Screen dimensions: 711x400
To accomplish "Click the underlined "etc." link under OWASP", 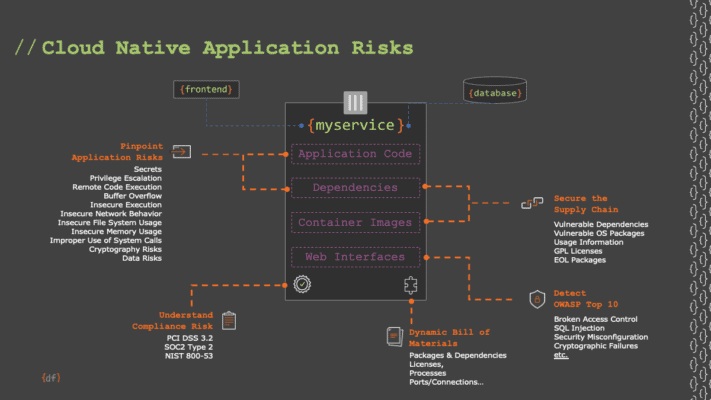I will coord(562,355).
